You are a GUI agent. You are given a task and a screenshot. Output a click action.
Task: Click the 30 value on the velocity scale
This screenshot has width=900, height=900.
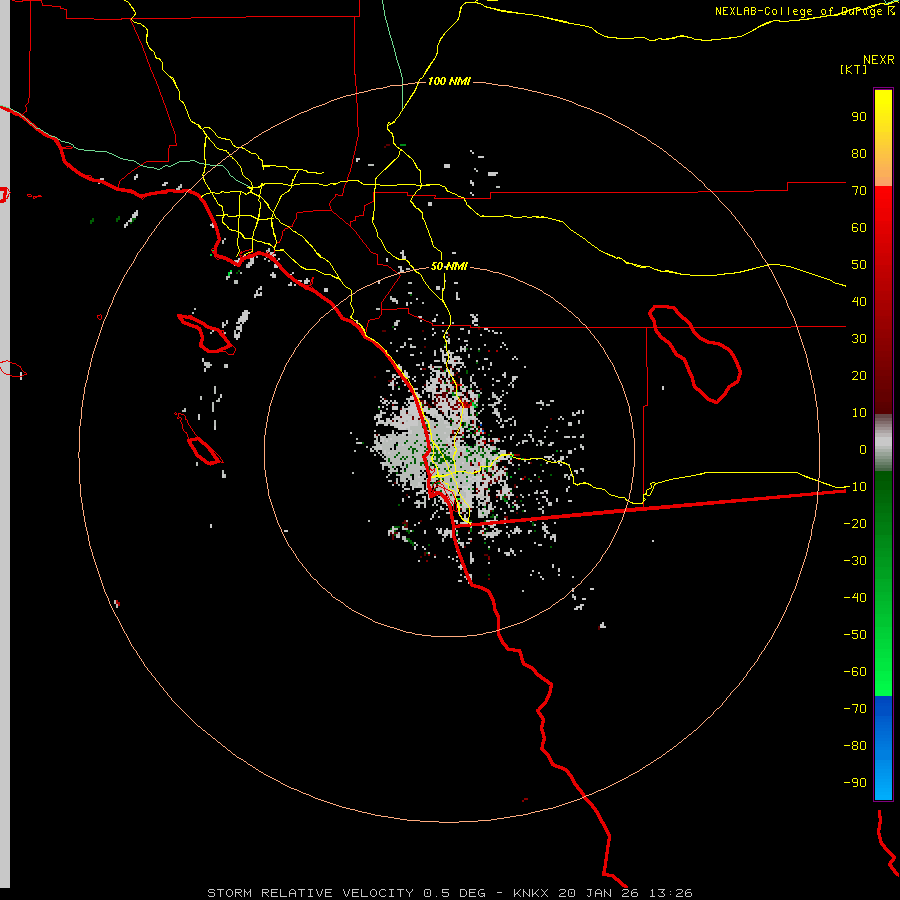(859, 339)
